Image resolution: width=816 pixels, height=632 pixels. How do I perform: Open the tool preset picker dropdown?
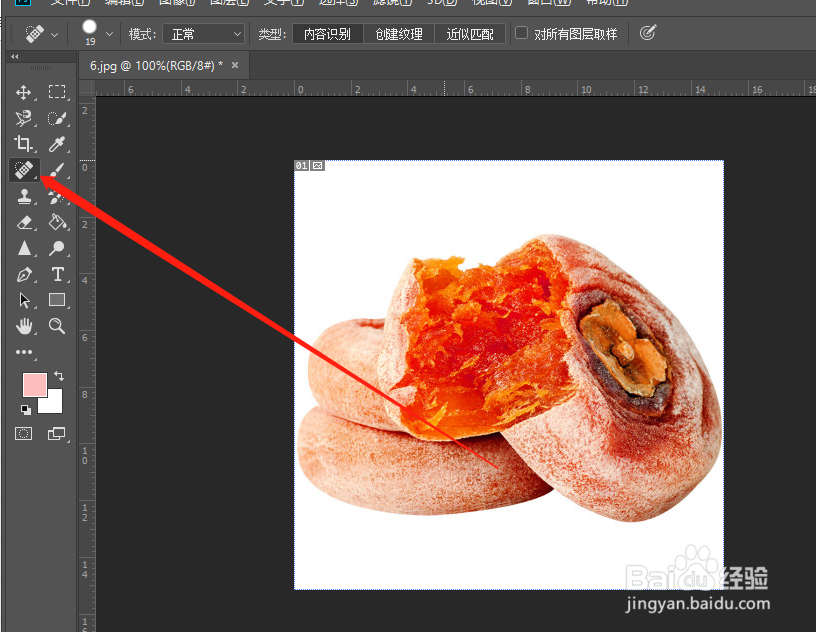[x=54, y=35]
